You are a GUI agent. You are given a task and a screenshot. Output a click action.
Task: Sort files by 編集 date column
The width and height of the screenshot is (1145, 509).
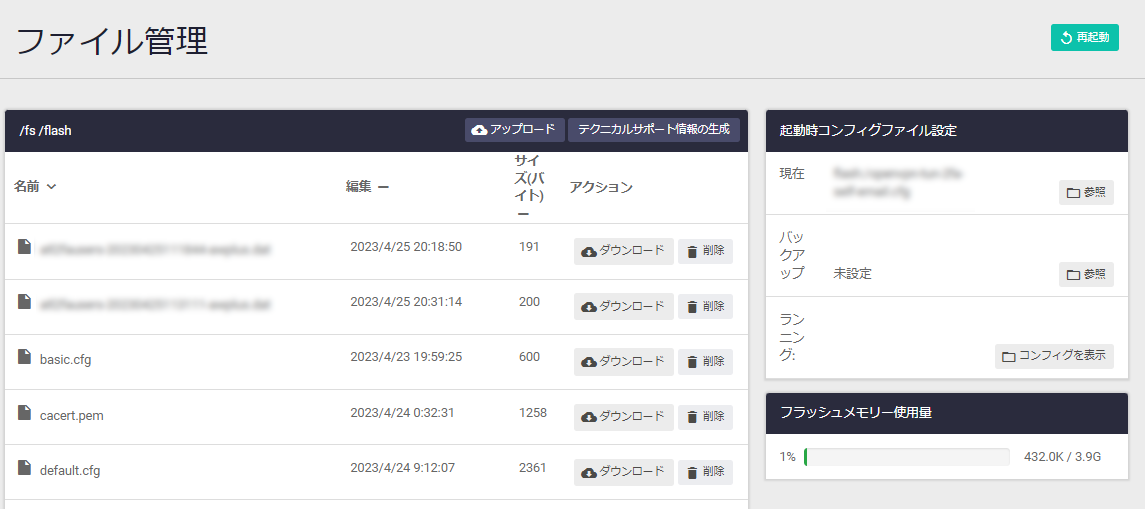point(383,187)
